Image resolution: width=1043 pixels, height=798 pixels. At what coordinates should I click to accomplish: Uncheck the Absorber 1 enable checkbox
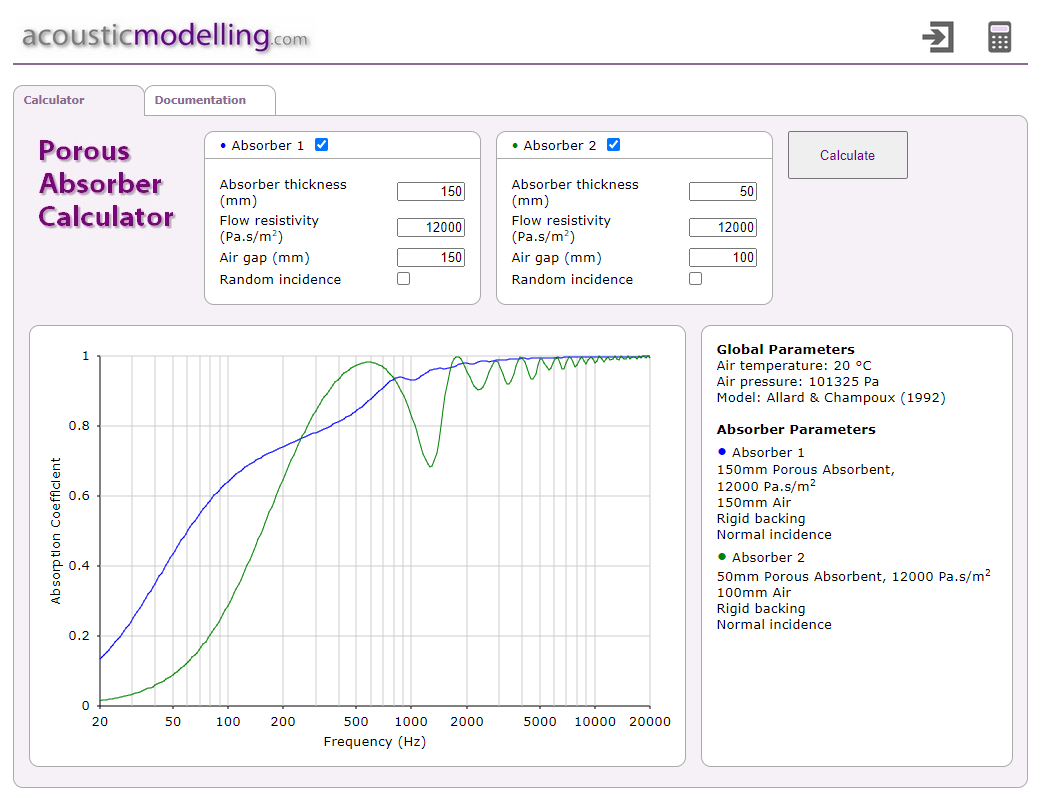(x=321, y=145)
